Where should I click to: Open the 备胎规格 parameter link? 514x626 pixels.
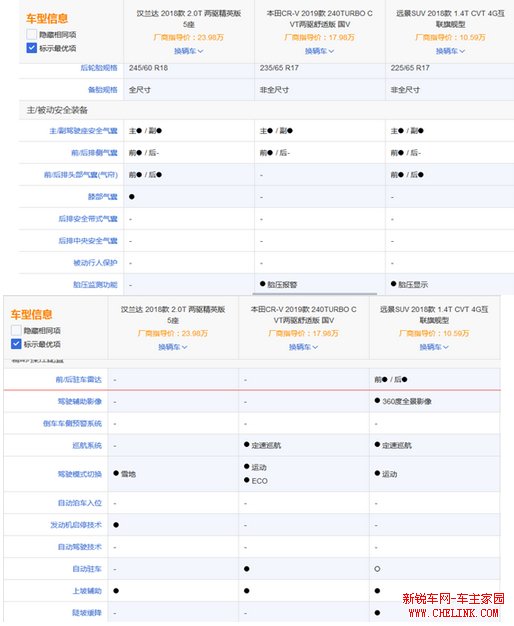tap(103, 90)
